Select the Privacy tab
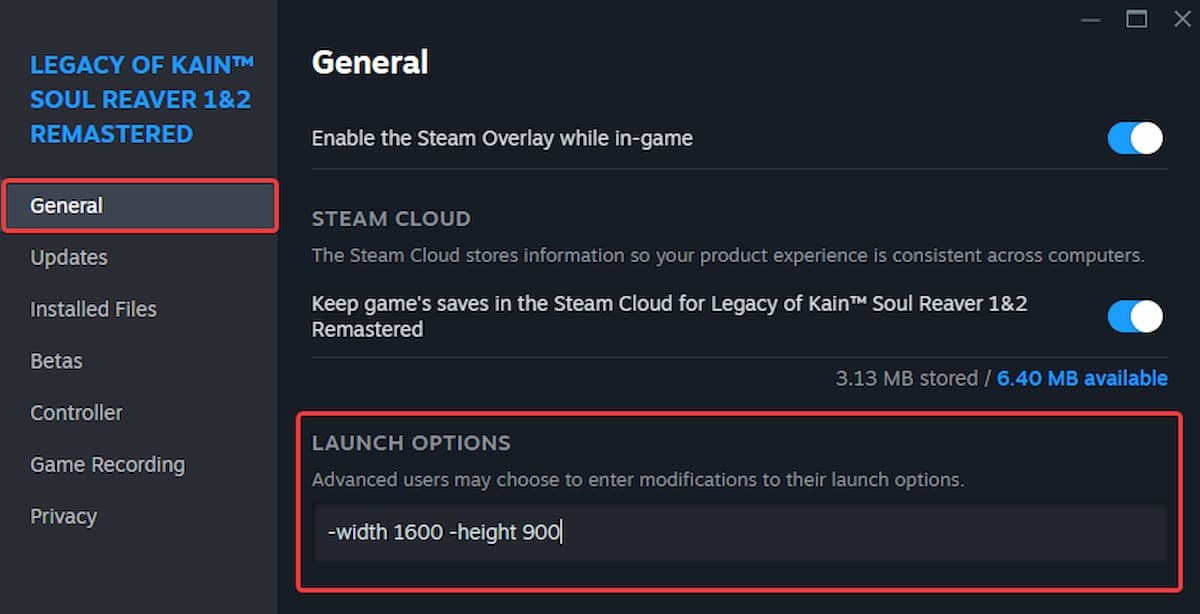This screenshot has width=1200, height=614. pyautogui.click(x=63, y=517)
